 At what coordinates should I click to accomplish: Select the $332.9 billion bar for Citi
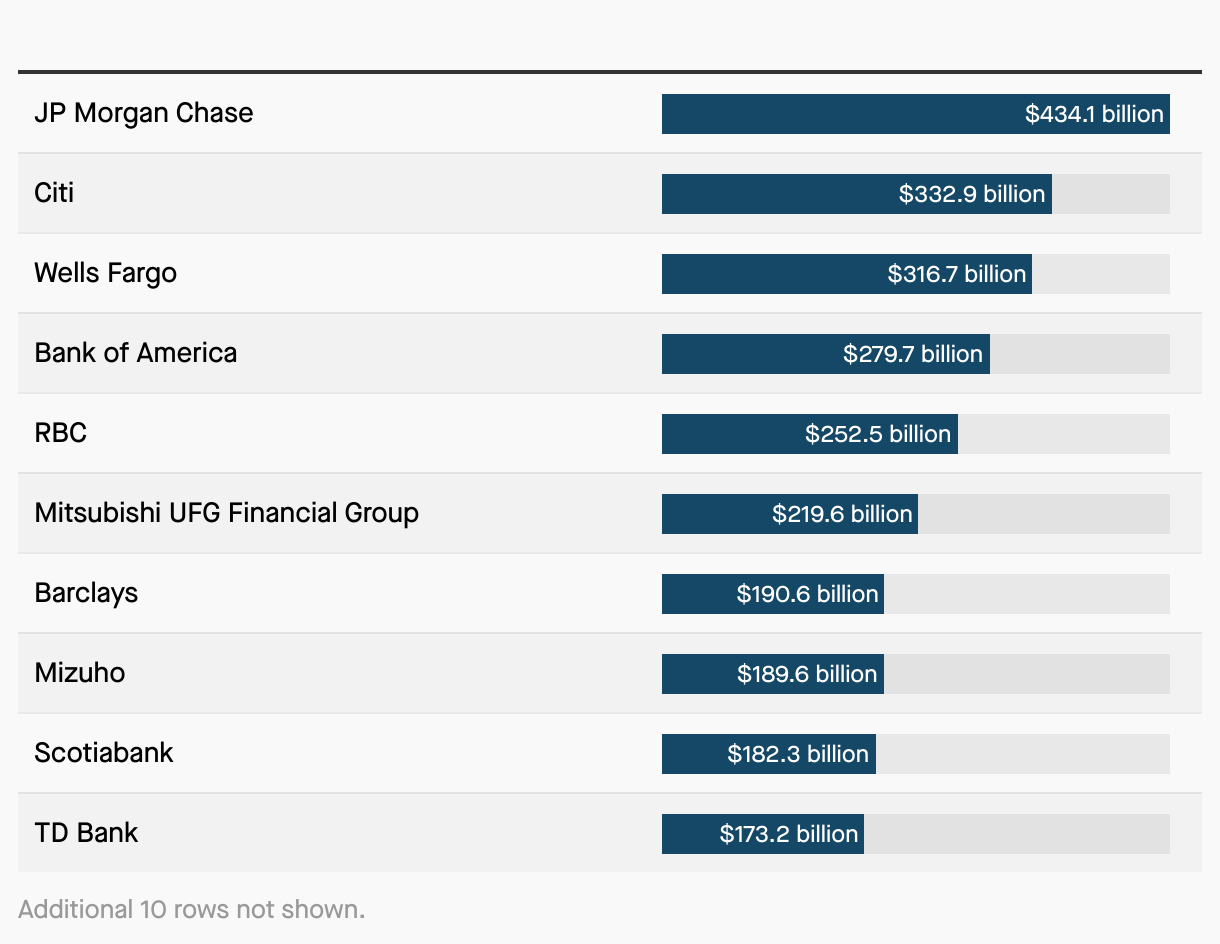[x=857, y=194]
